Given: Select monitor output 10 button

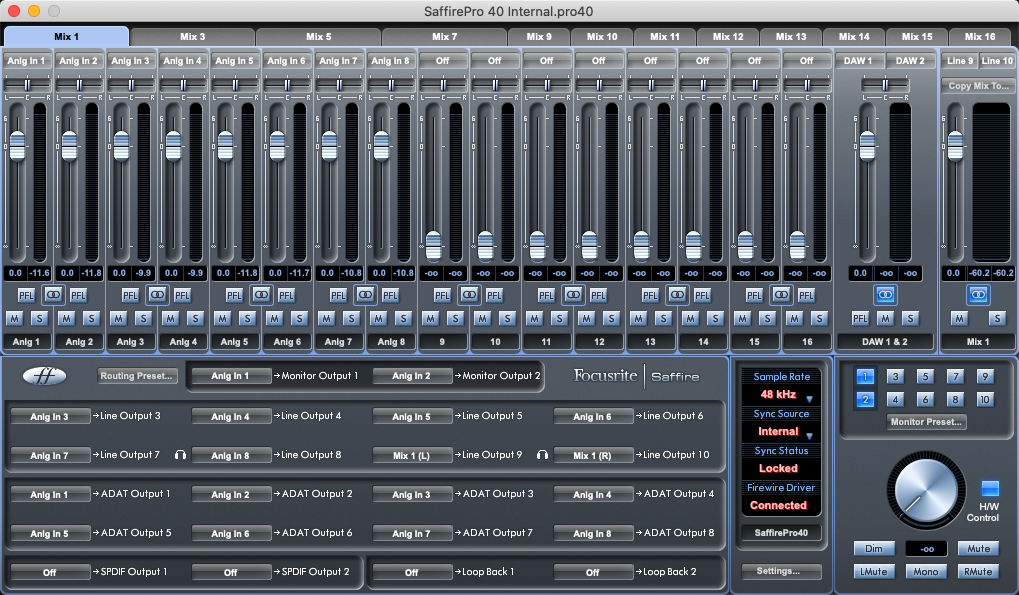Looking at the screenshot, I should point(985,399).
